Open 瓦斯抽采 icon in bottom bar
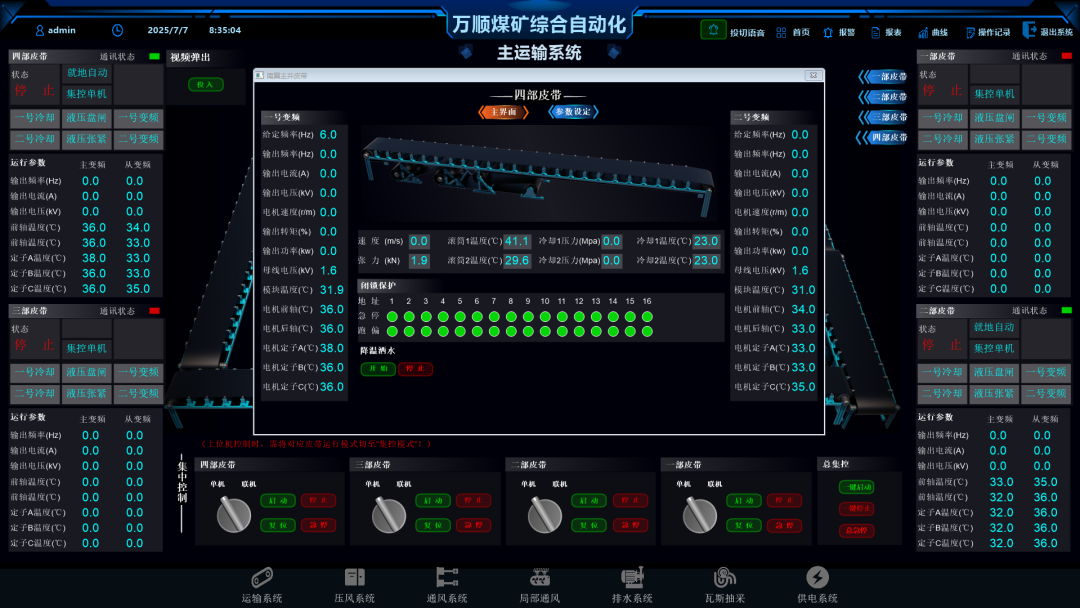The height and width of the screenshot is (608, 1080). (x=725, y=577)
